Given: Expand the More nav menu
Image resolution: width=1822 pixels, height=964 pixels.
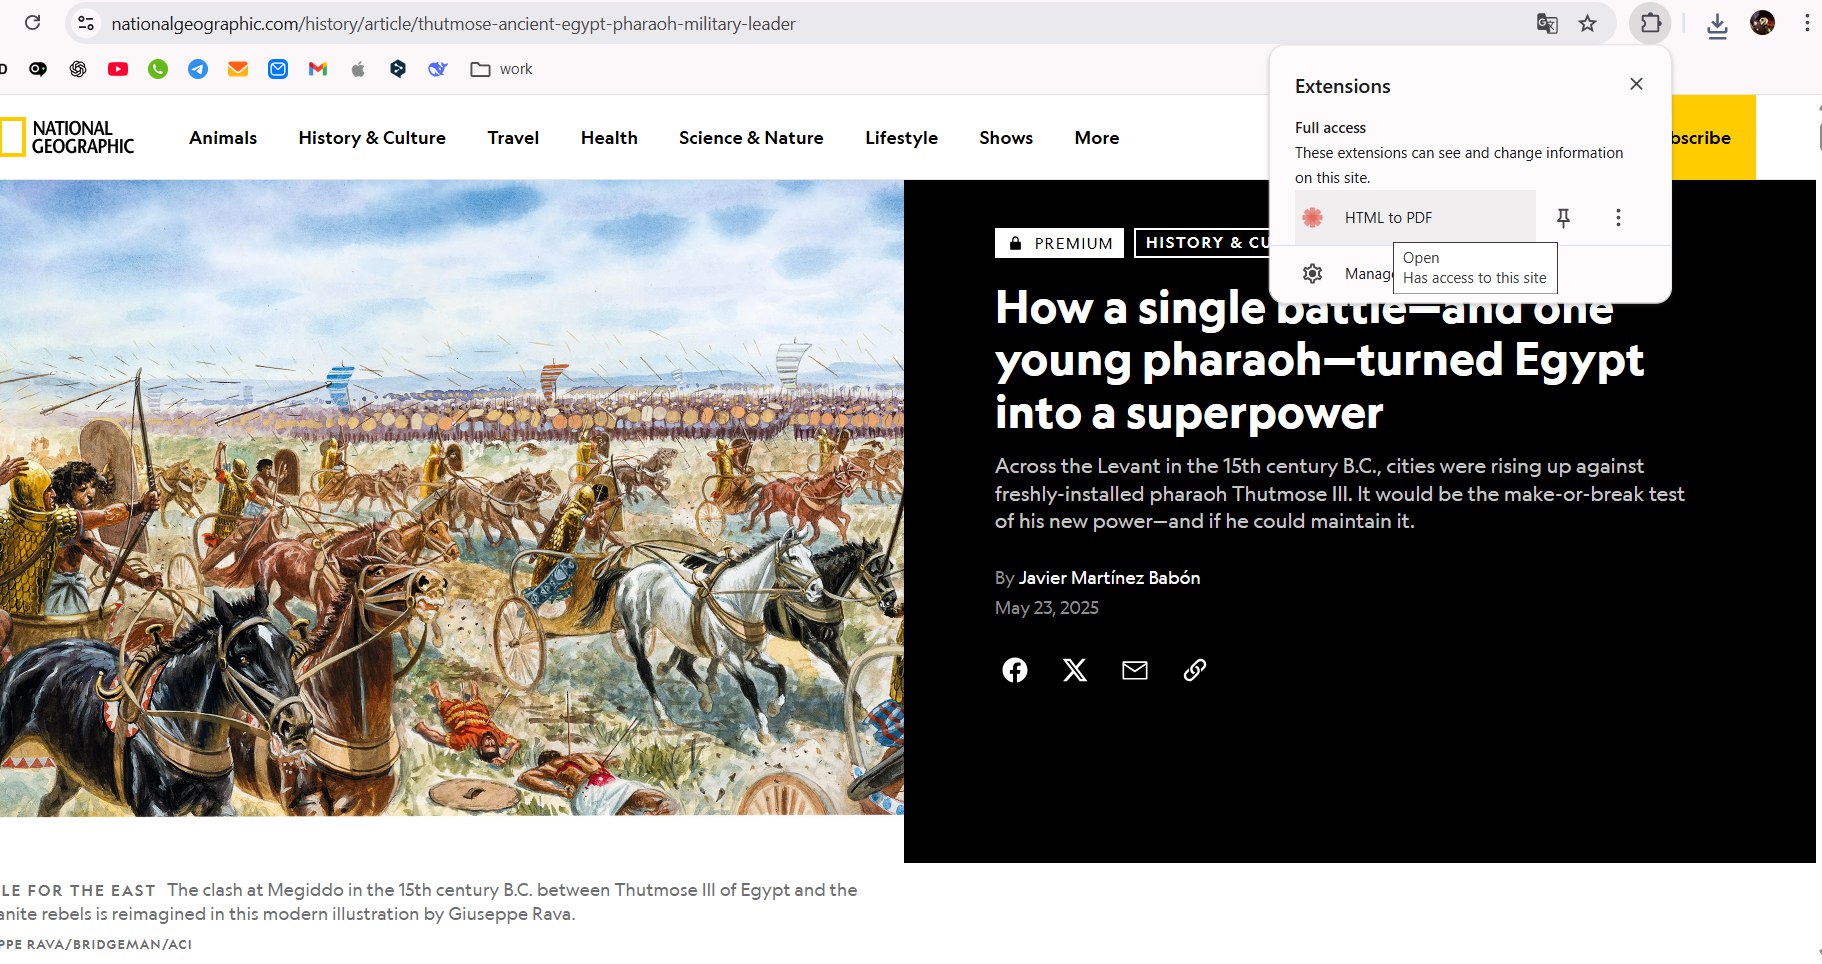Looking at the screenshot, I should coord(1097,138).
